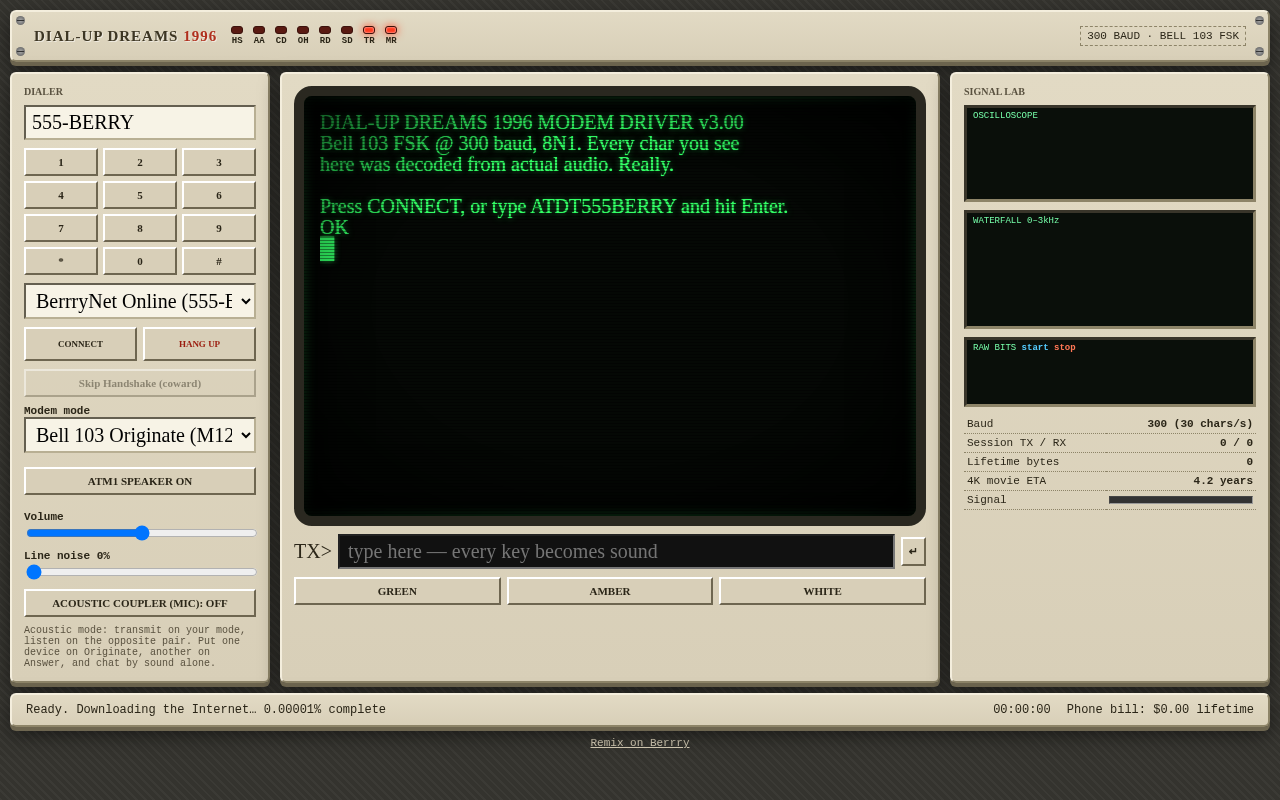Click the lit TR status LED

point(369,30)
